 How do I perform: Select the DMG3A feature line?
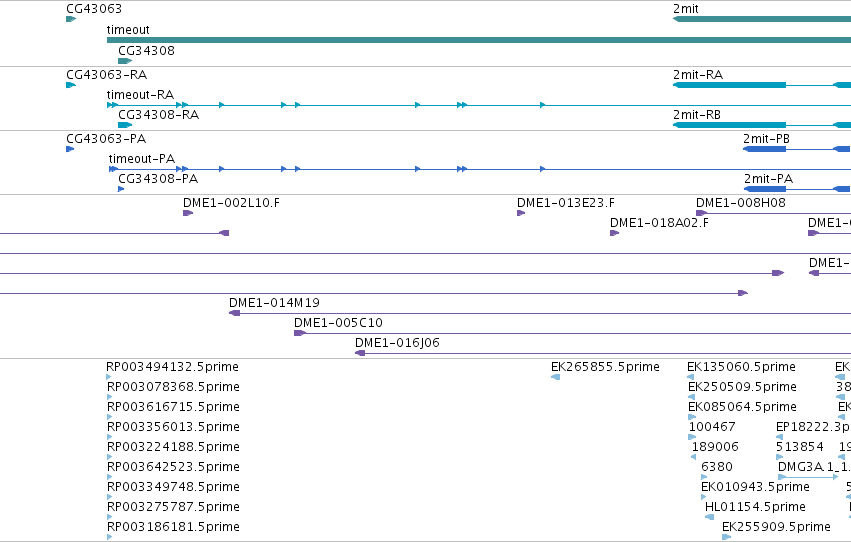point(808,477)
